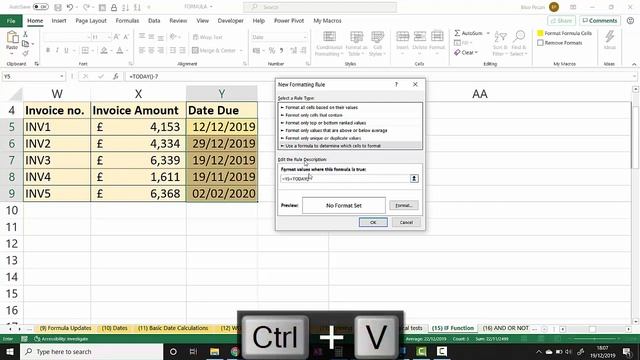Apply Bold formatting with the B icon
Viewport: 640px width, 360px height.
pos(48,50)
